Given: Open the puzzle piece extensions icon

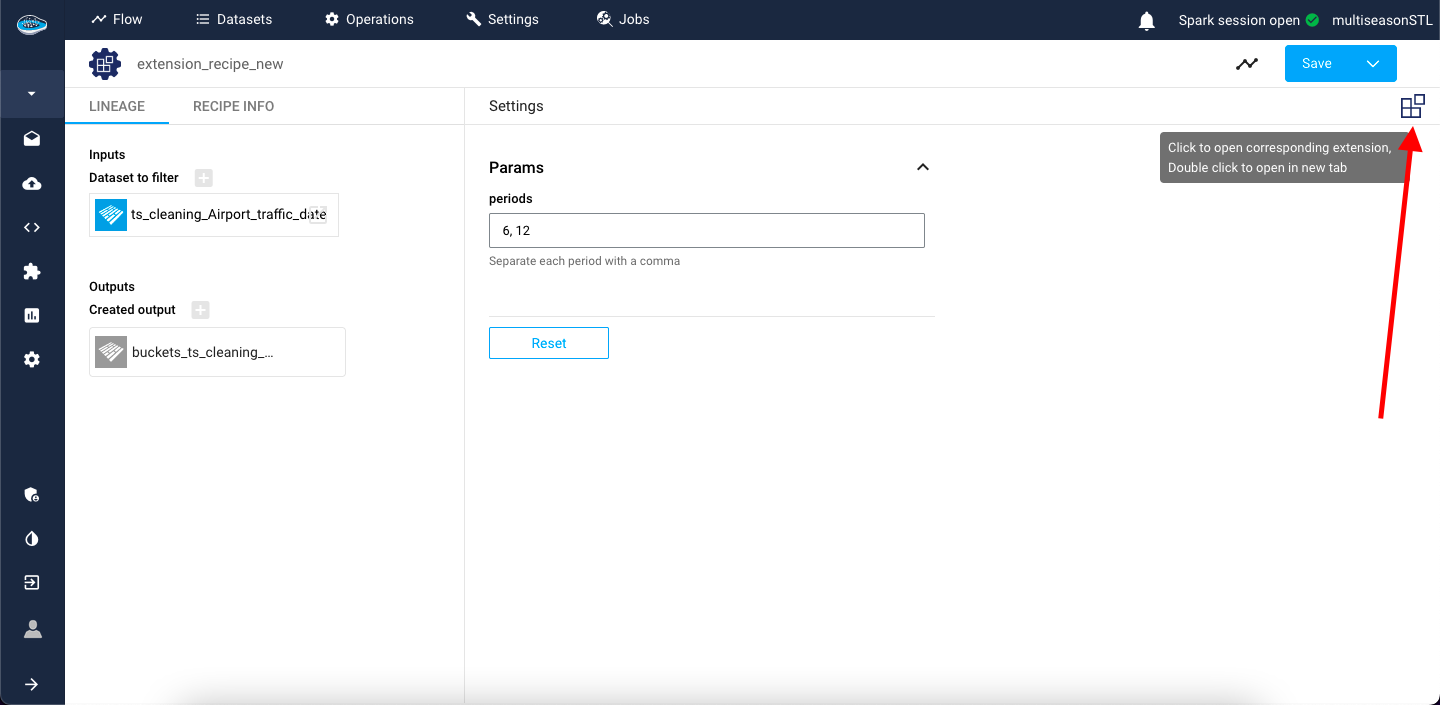Looking at the screenshot, I should tap(32, 271).
